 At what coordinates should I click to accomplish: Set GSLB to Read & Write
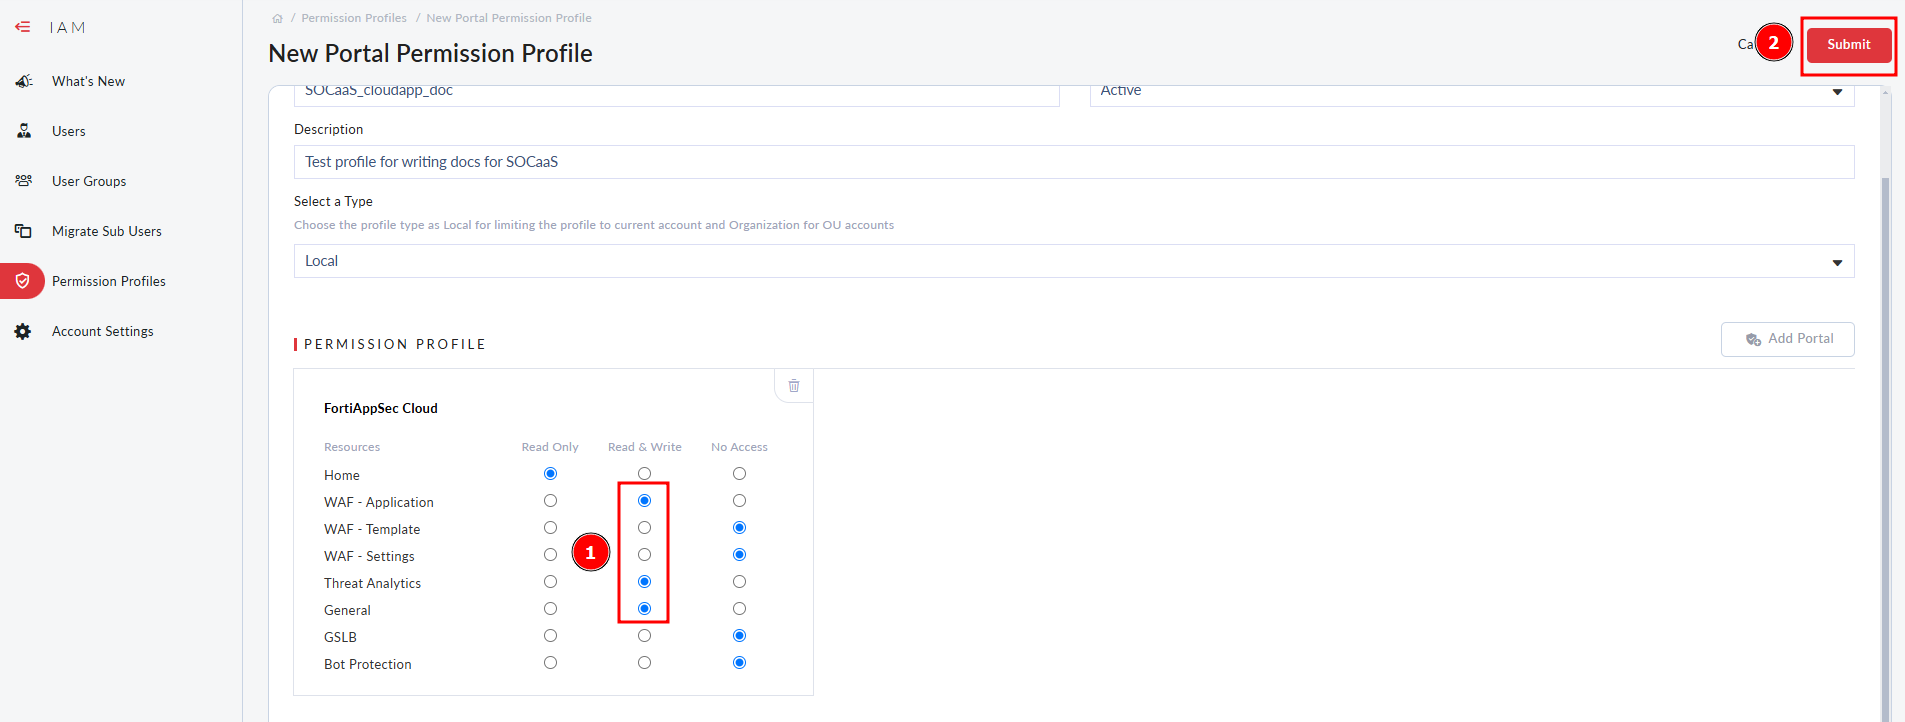pos(644,636)
